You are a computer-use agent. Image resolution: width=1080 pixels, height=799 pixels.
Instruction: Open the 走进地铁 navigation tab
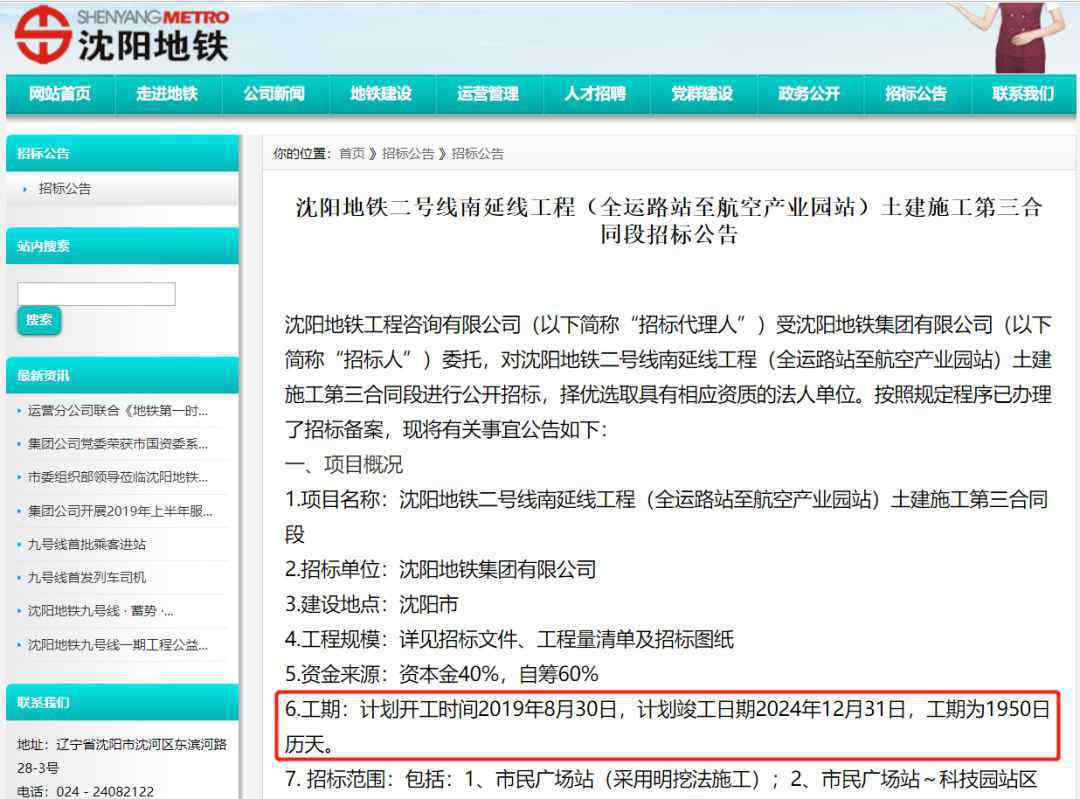[167, 94]
